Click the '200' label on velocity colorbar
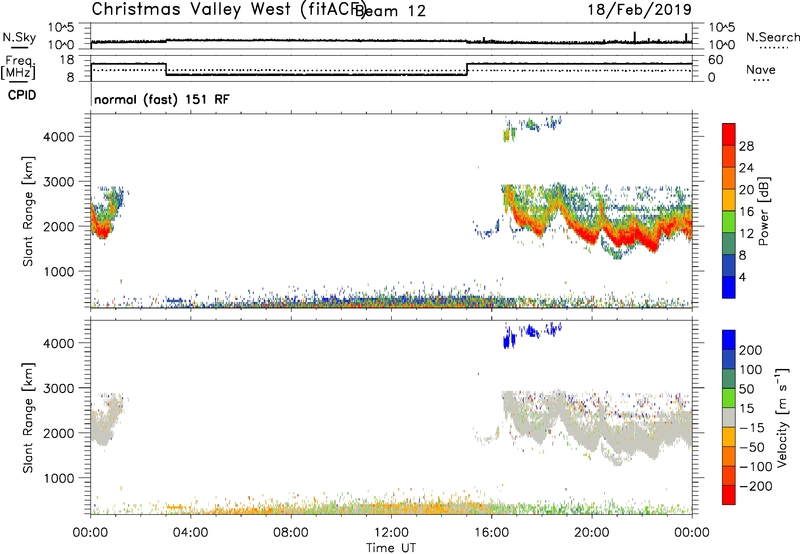The image size is (800, 554). pyautogui.click(x=751, y=350)
